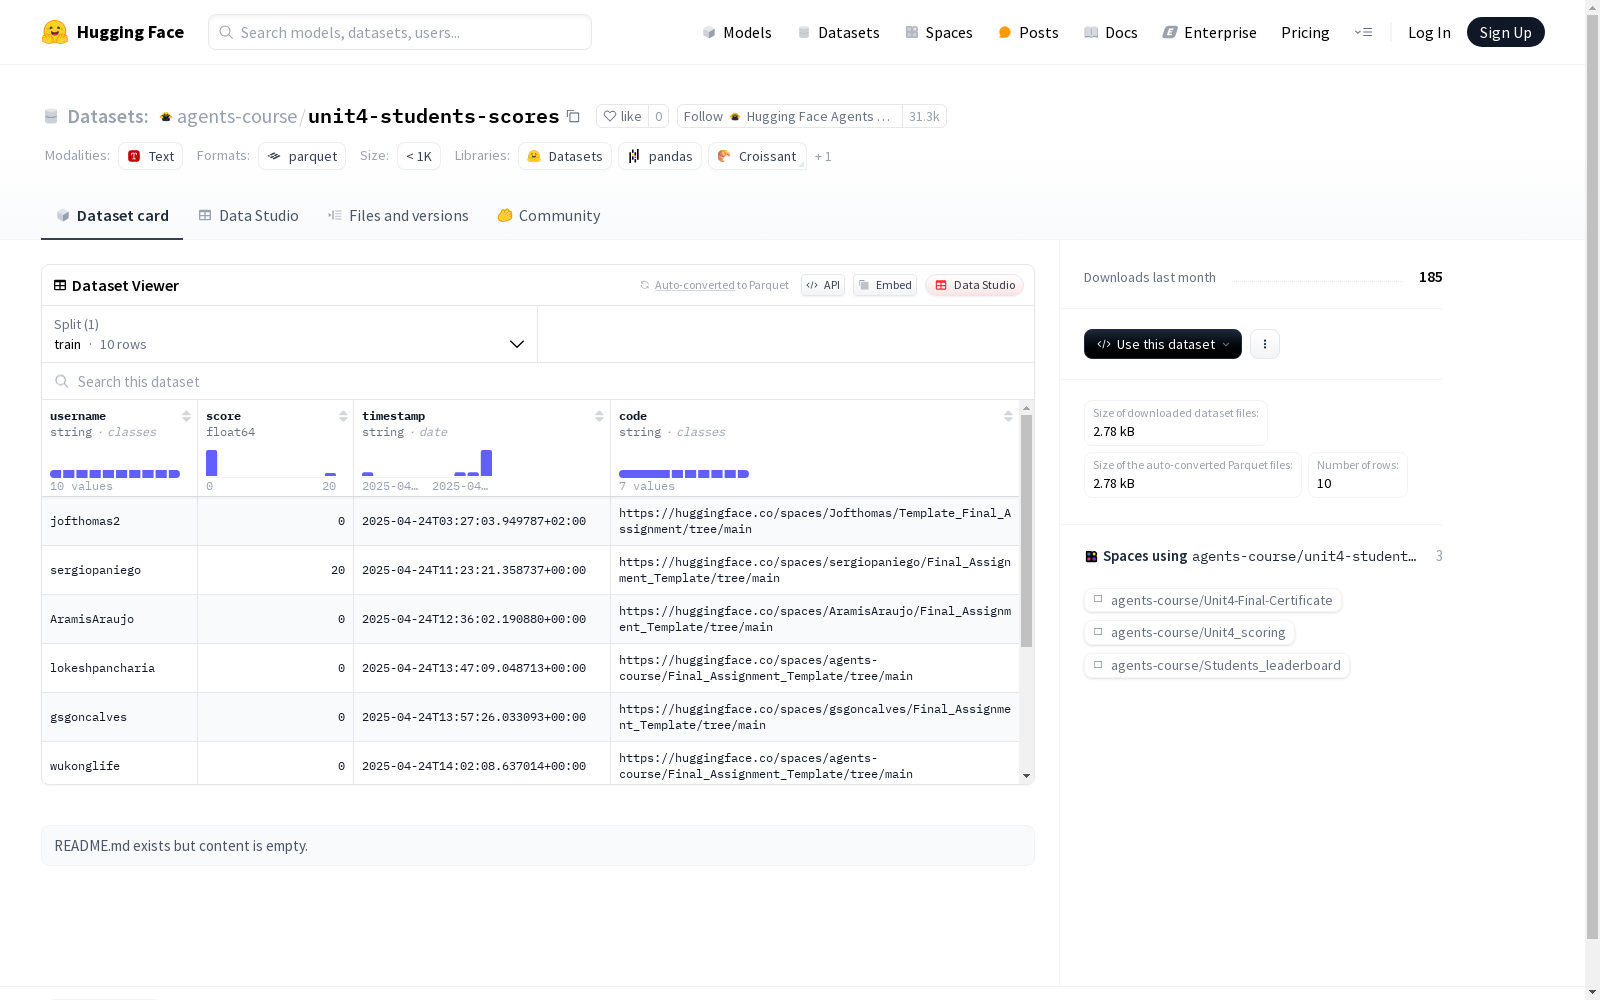Open Datasets in the top navigation
This screenshot has width=1600, height=1000.
pos(838,32)
